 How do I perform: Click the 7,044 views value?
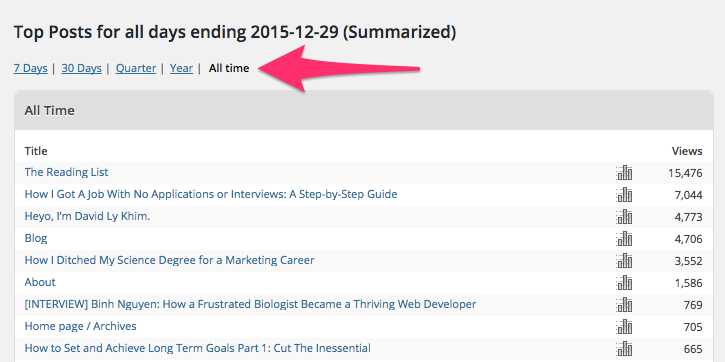[x=688, y=195]
